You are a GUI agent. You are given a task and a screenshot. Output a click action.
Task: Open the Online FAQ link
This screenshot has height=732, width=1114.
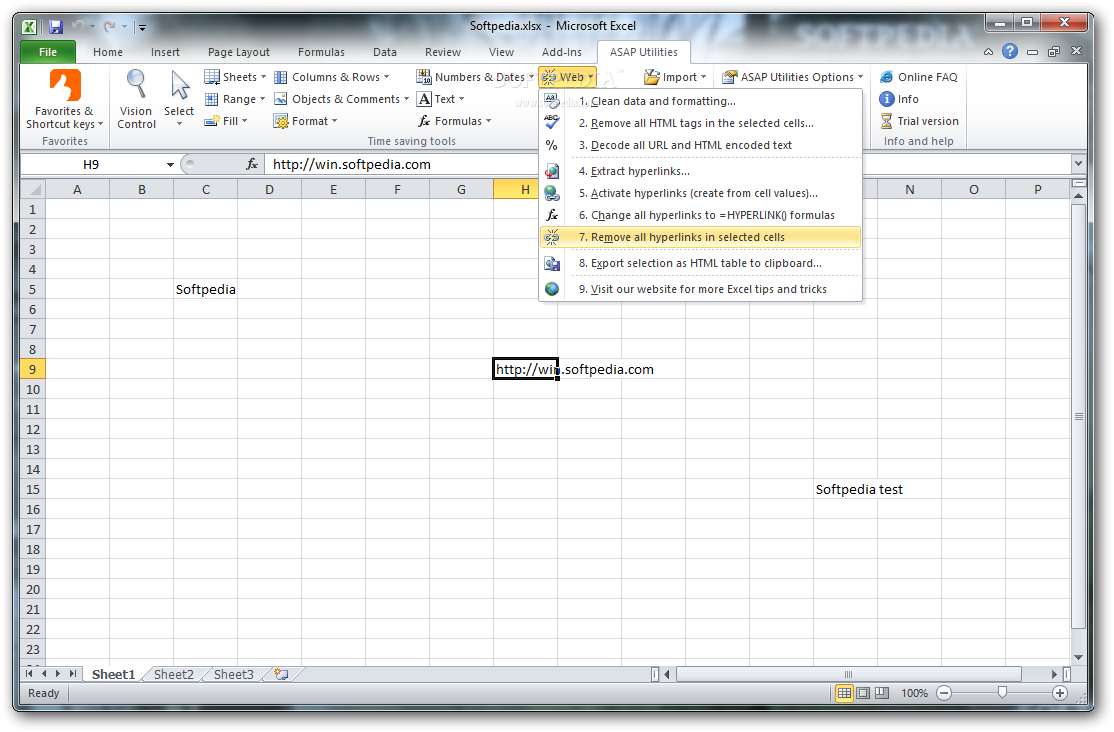pyautogui.click(x=919, y=77)
